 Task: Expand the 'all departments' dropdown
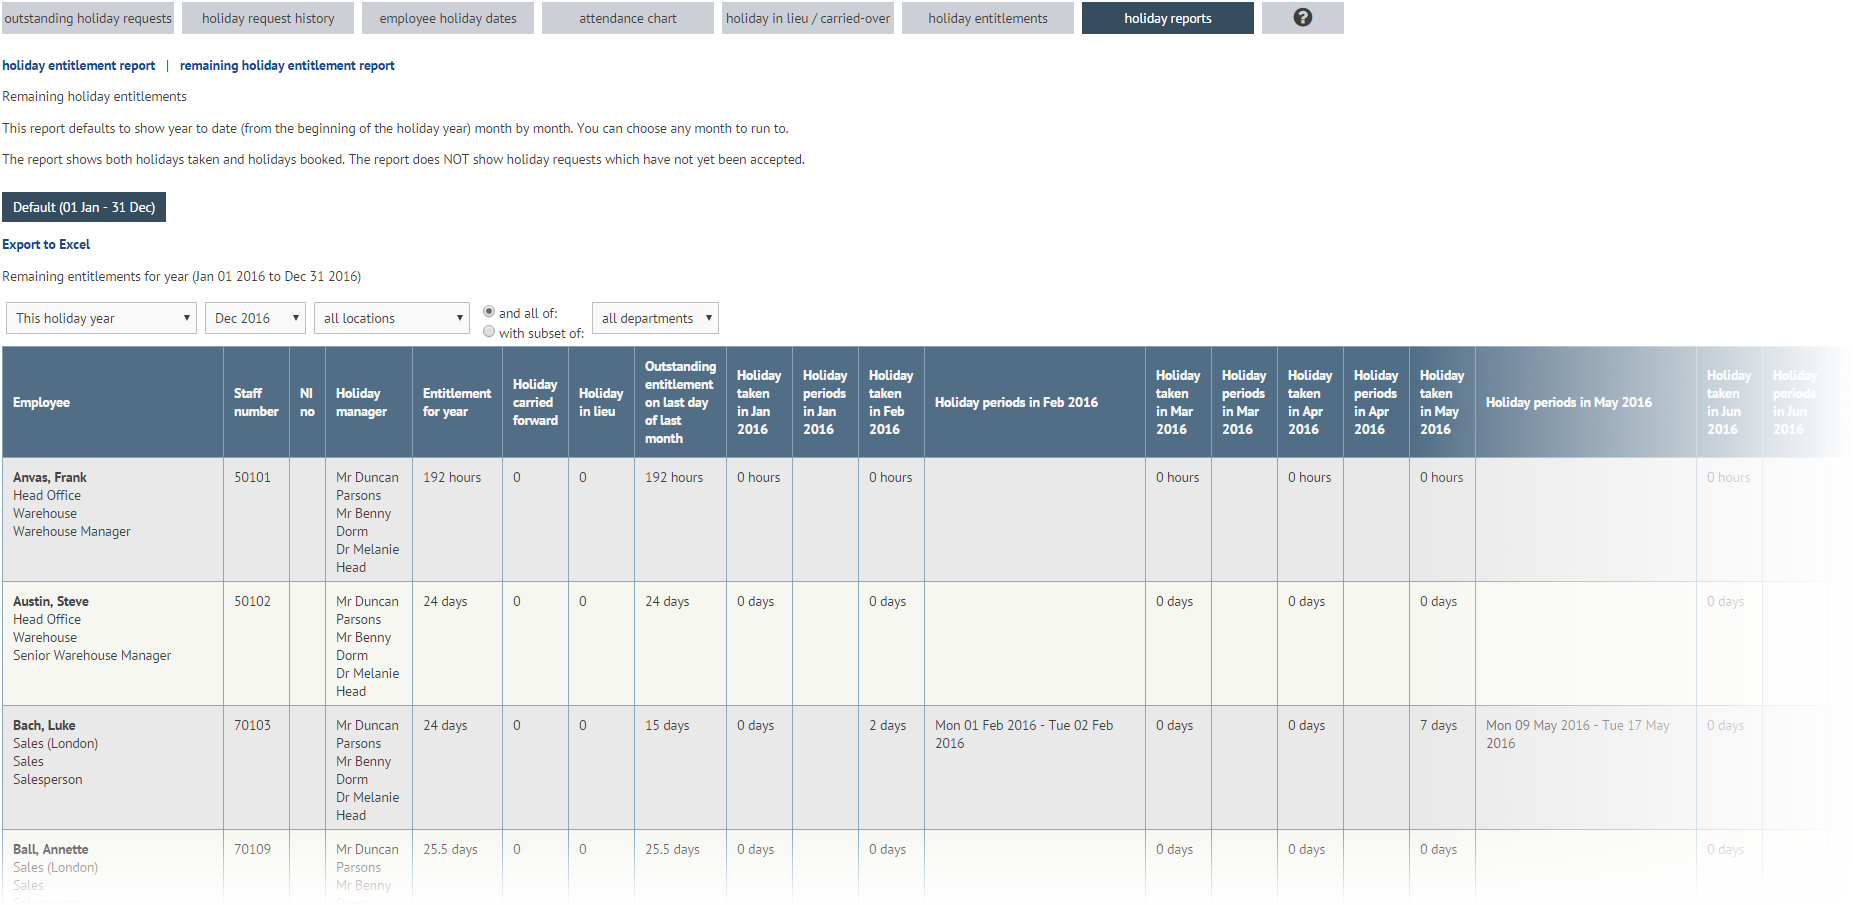(x=655, y=318)
